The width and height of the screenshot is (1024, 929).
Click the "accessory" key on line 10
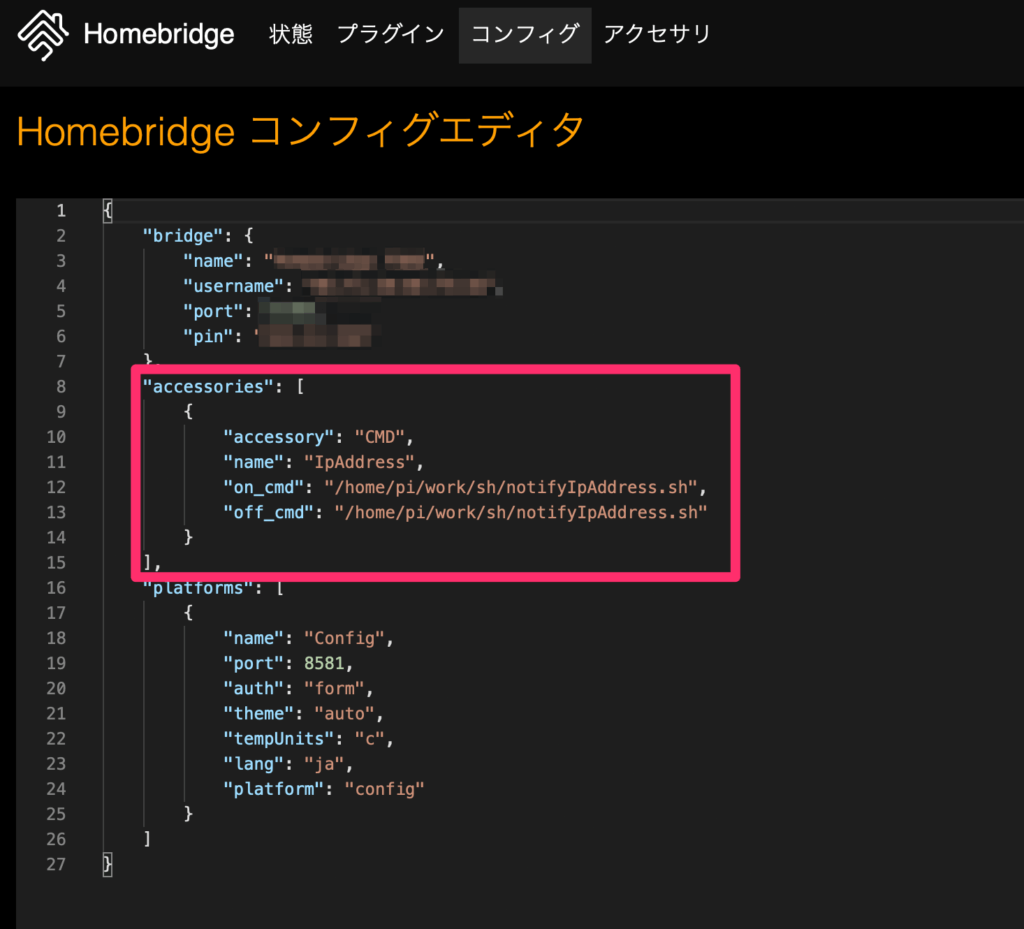pyautogui.click(x=279, y=437)
